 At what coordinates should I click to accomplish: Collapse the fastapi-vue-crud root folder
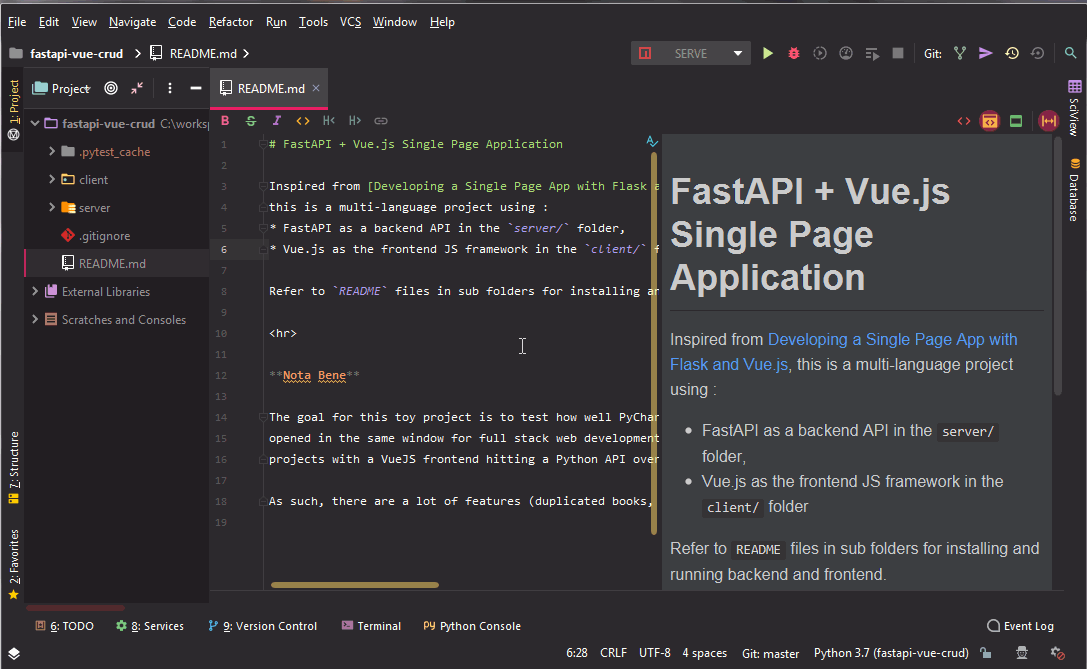pos(35,123)
